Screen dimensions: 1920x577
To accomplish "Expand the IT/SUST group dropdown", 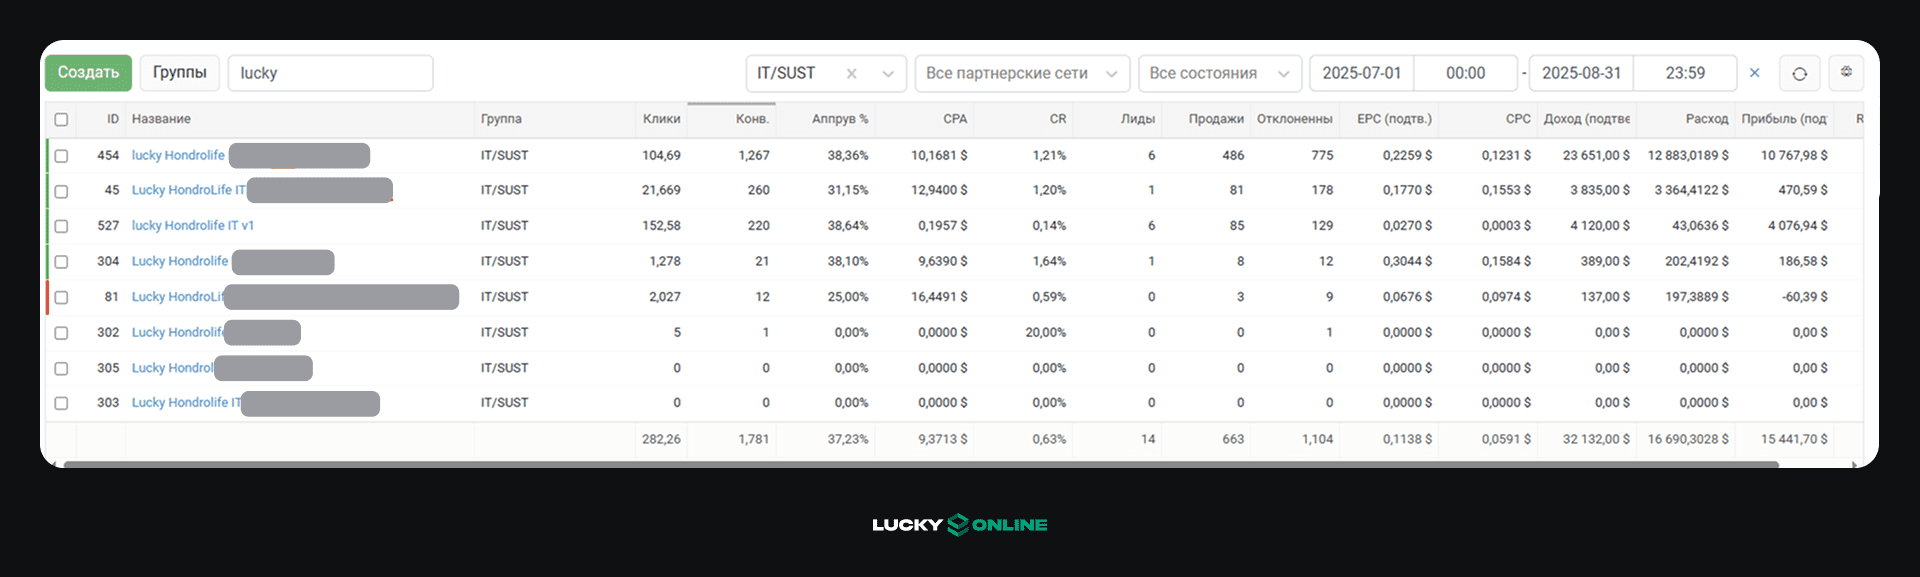I will [x=887, y=74].
